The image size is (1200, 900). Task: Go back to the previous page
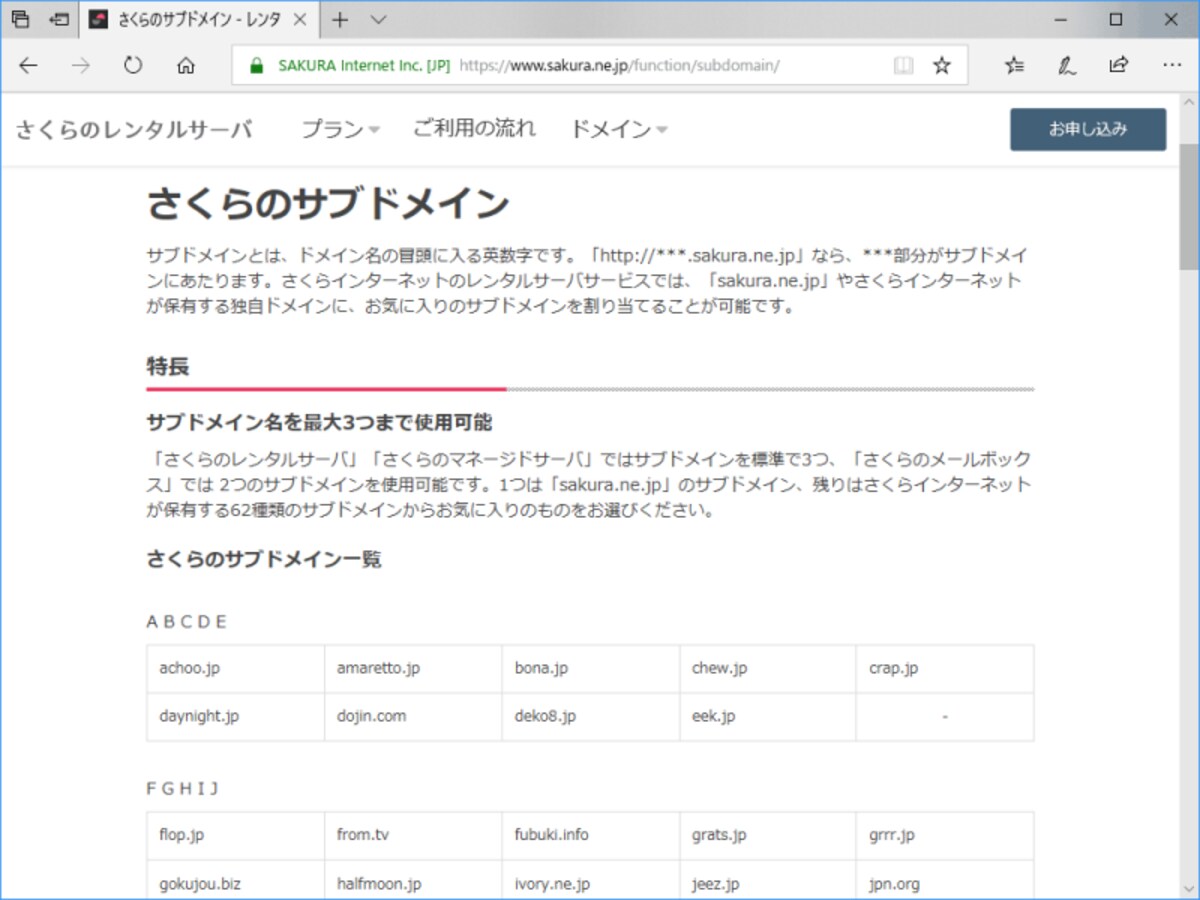pyautogui.click(x=28, y=66)
